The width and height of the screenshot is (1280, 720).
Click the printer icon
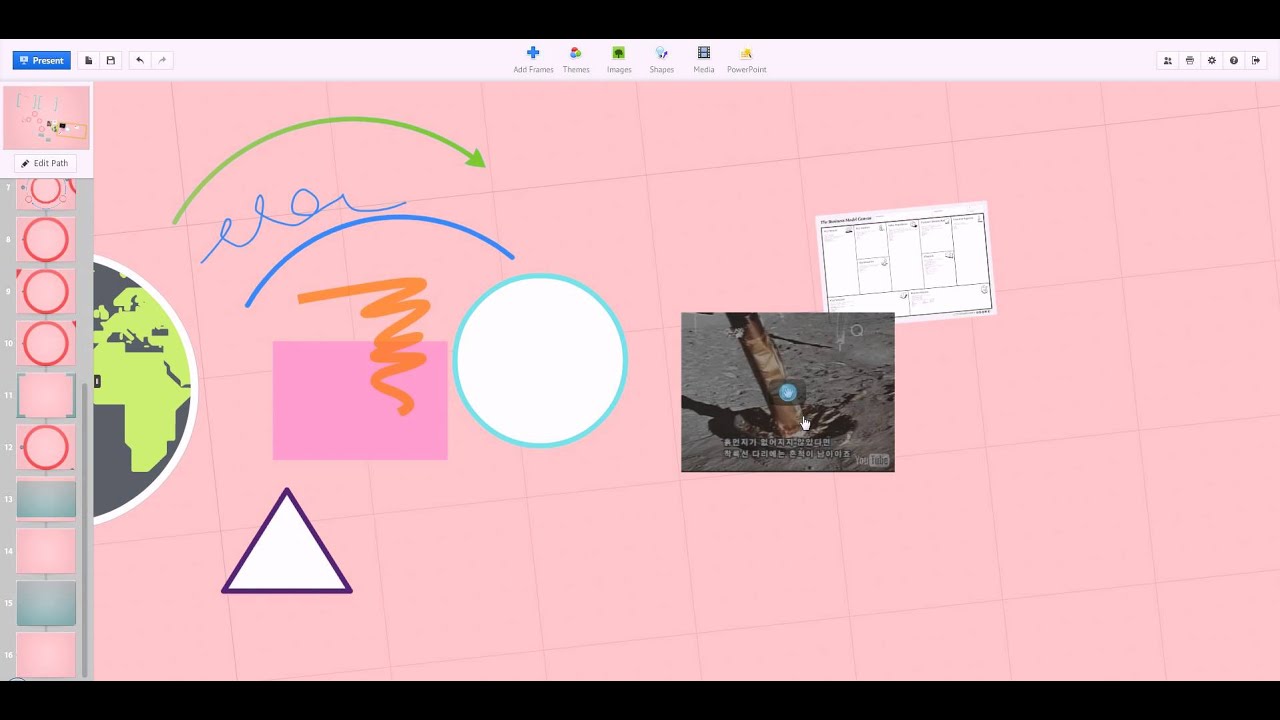tap(1189, 60)
